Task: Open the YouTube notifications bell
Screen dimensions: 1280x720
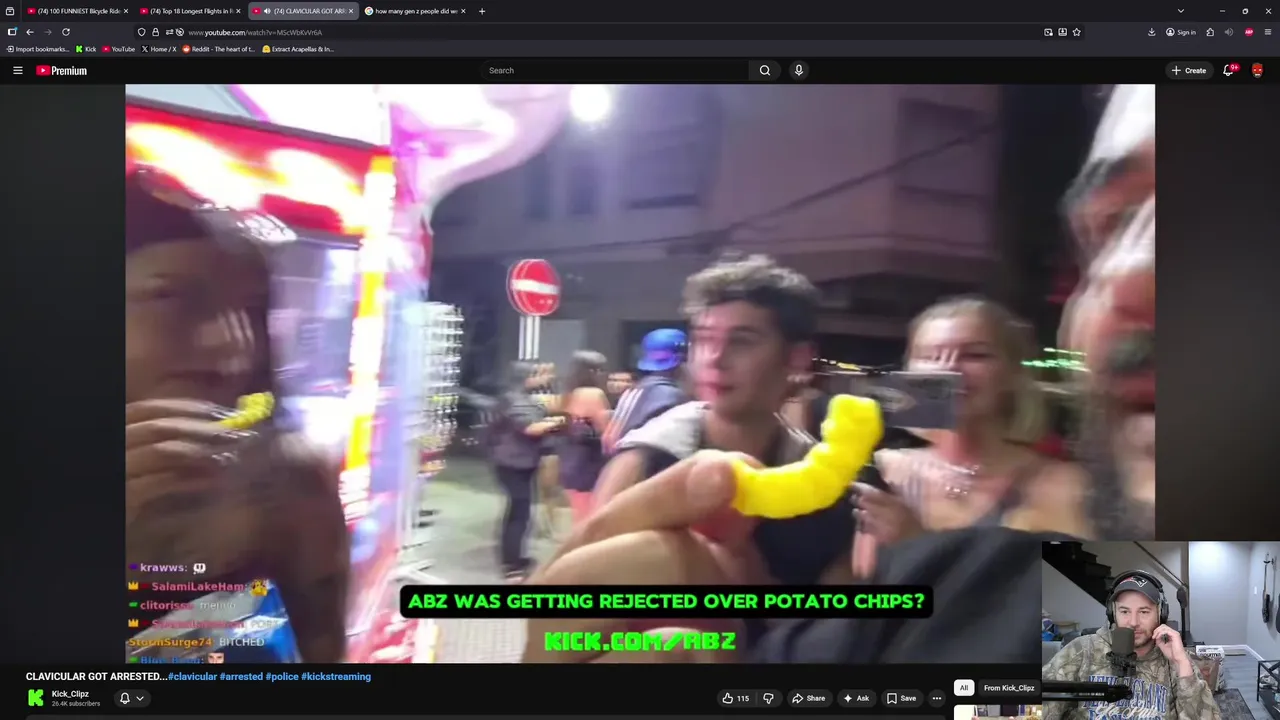Action: click(x=1229, y=70)
